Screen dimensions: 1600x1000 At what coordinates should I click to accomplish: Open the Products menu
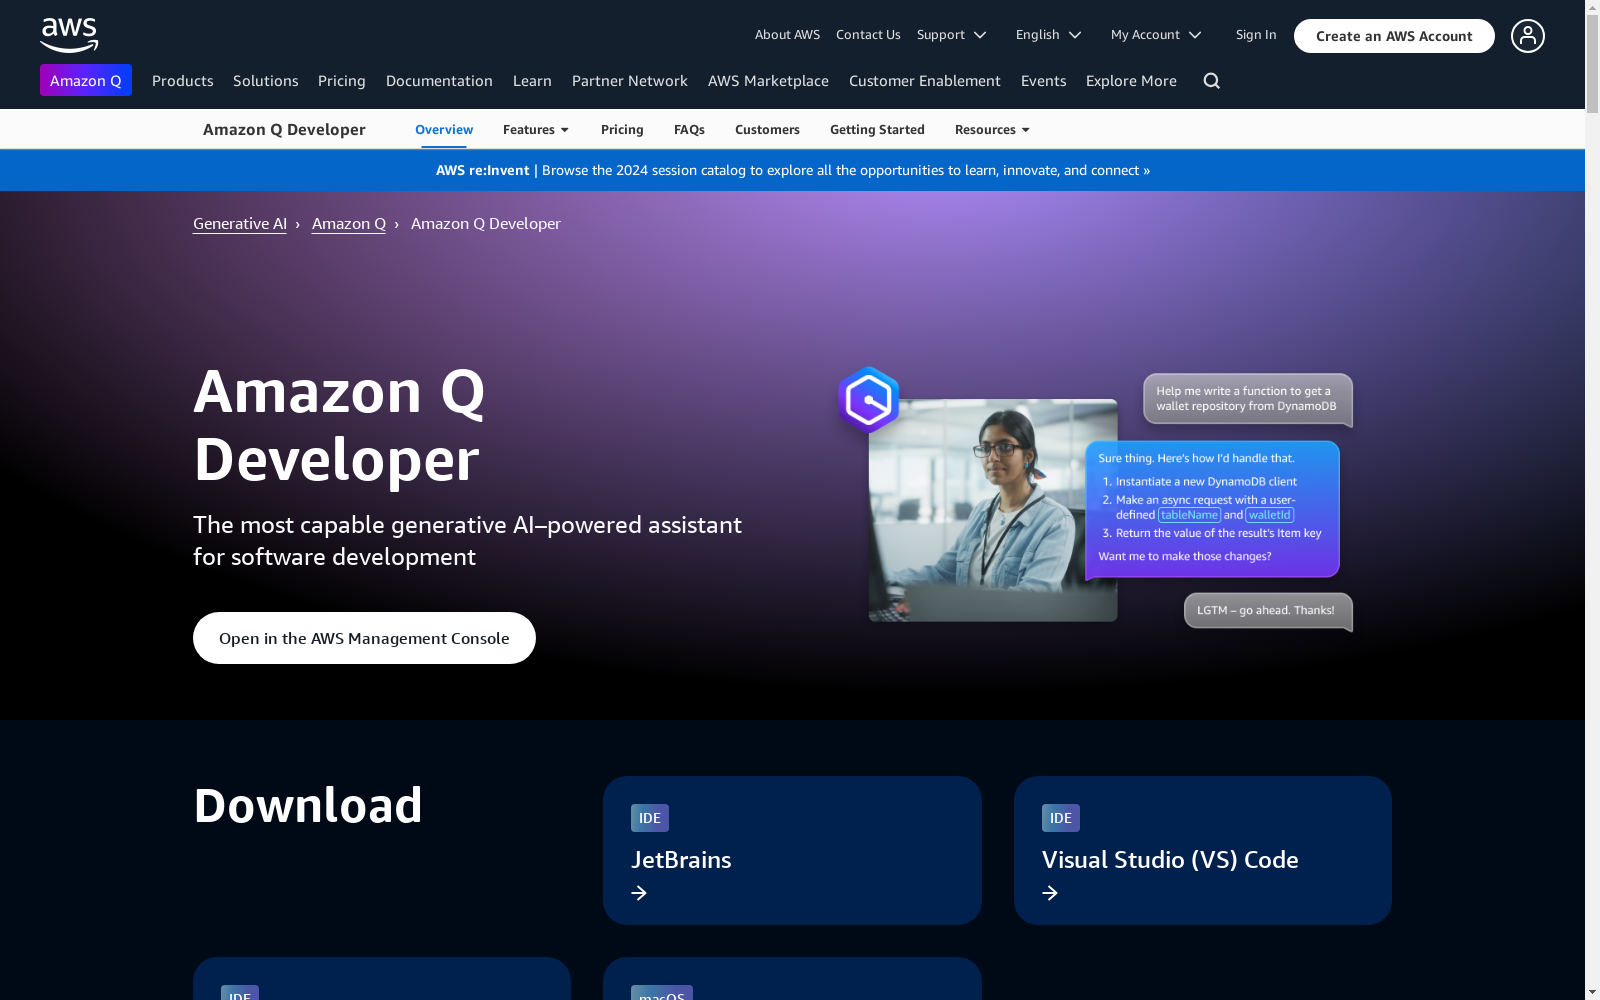183,81
